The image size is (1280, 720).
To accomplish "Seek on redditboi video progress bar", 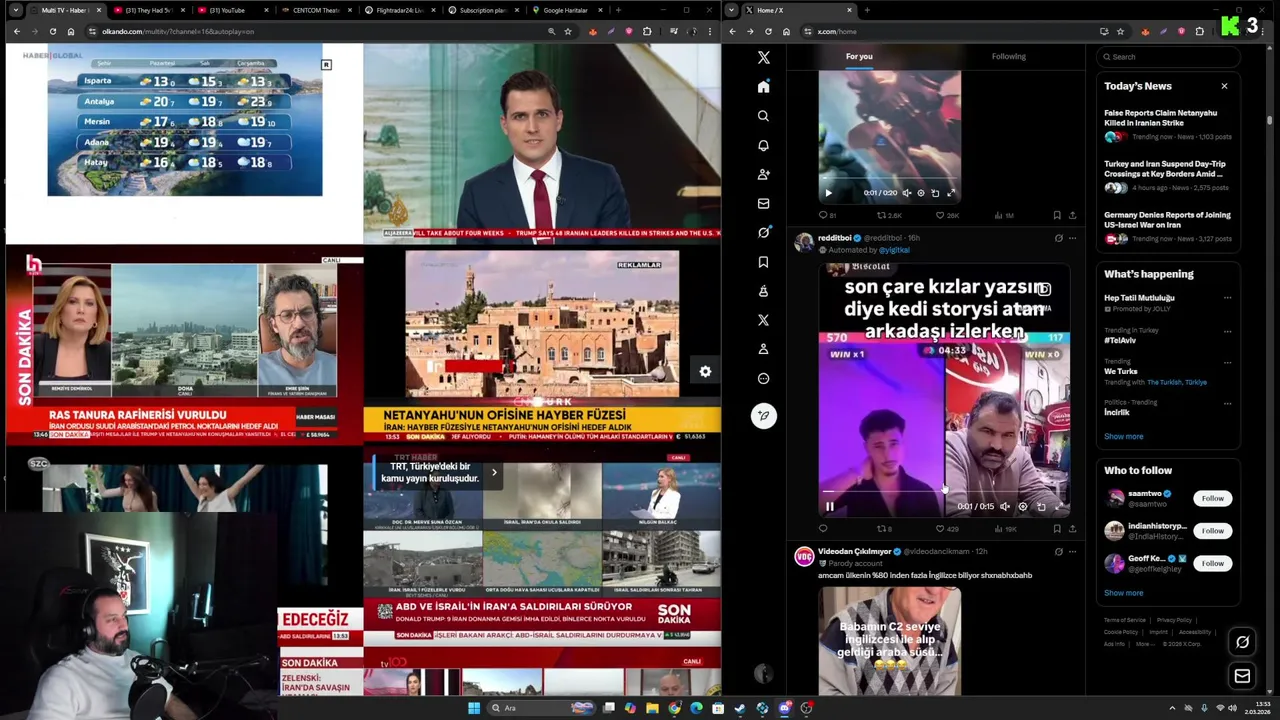I will coord(944,491).
